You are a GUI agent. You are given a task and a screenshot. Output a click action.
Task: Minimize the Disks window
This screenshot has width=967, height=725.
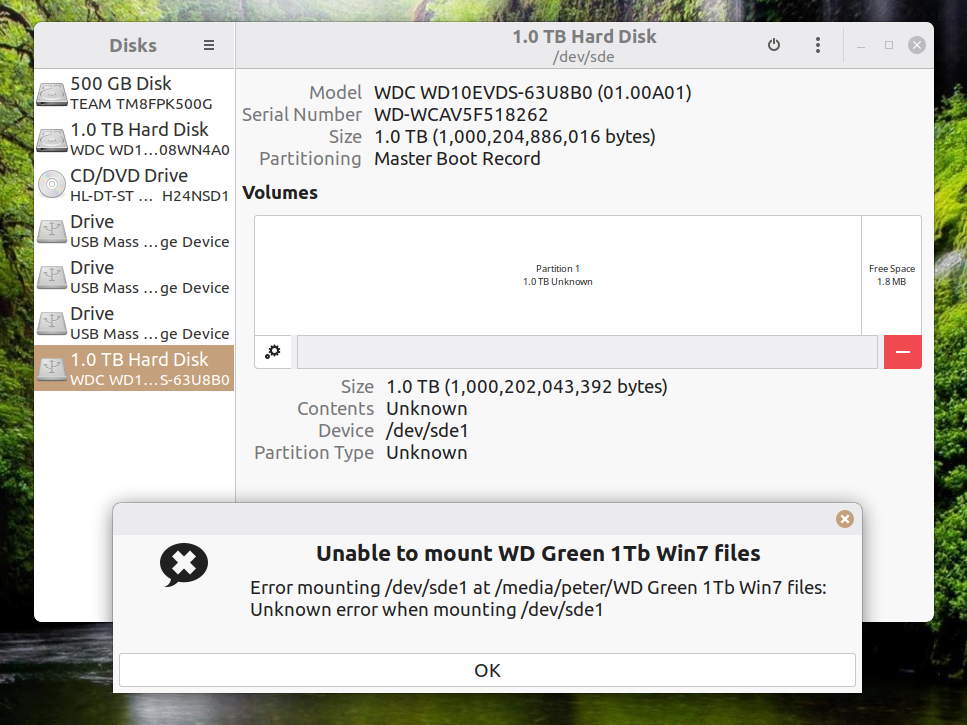click(862, 45)
